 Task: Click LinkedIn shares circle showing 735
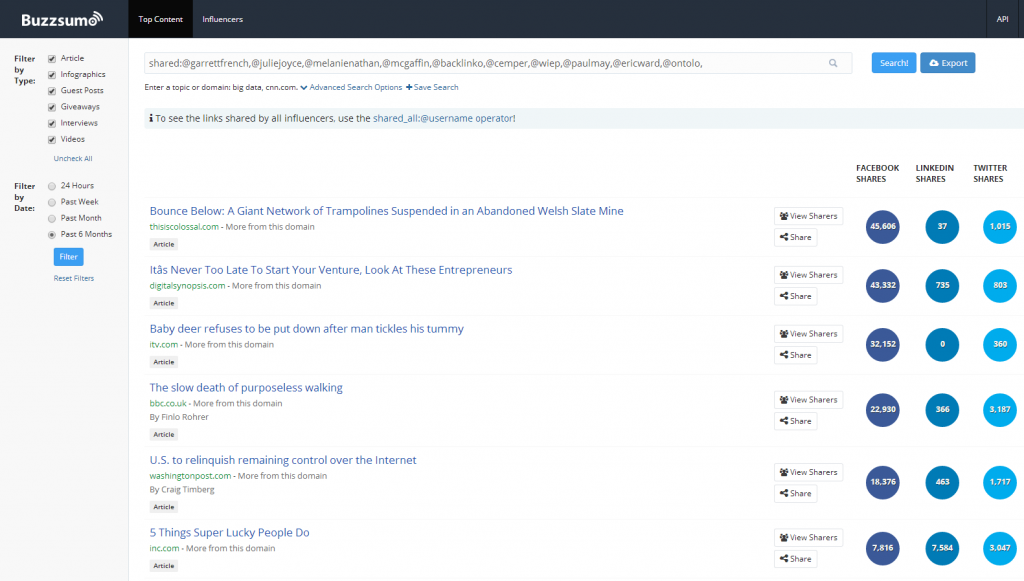click(942, 286)
